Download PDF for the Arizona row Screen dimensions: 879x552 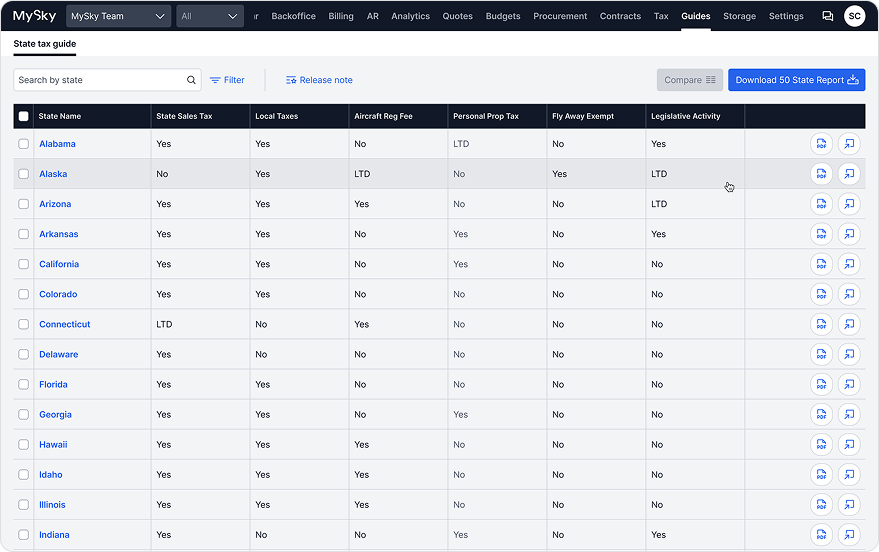tap(821, 204)
